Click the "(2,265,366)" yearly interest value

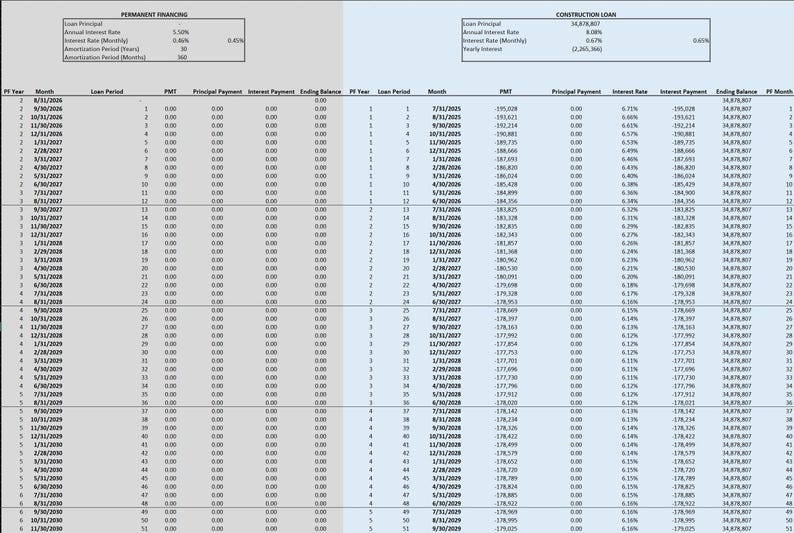pyautogui.click(x=587, y=49)
